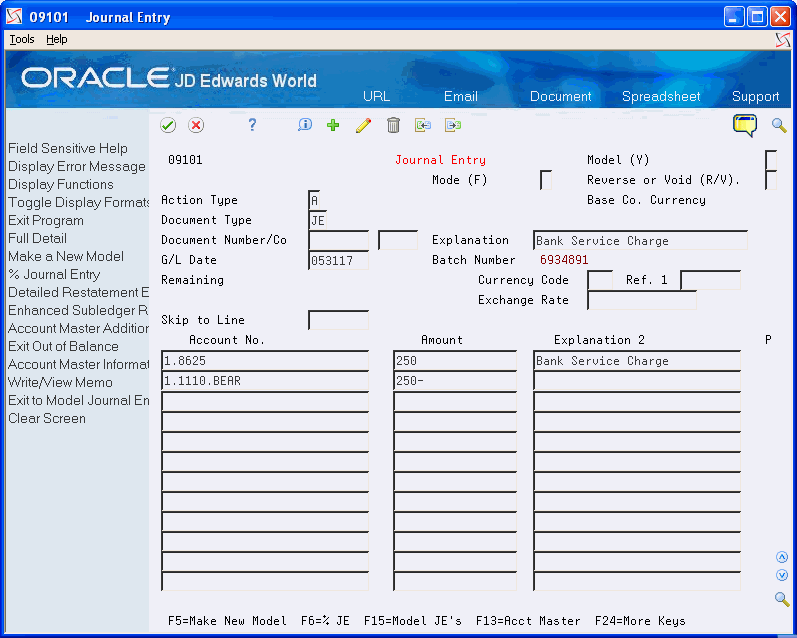Select % Journal Entry in sidebar
Image resolution: width=797 pixels, height=638 pixels.
pos(54,274)
